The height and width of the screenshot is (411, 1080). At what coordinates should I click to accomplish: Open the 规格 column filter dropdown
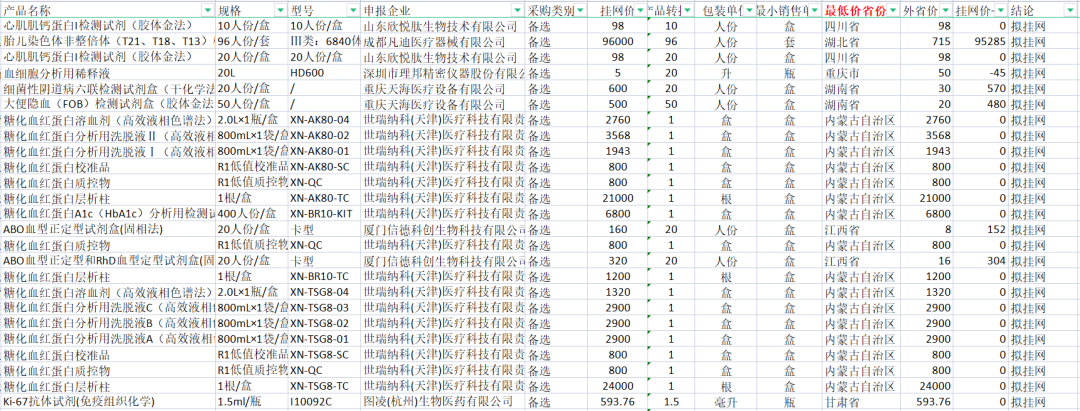280,10
